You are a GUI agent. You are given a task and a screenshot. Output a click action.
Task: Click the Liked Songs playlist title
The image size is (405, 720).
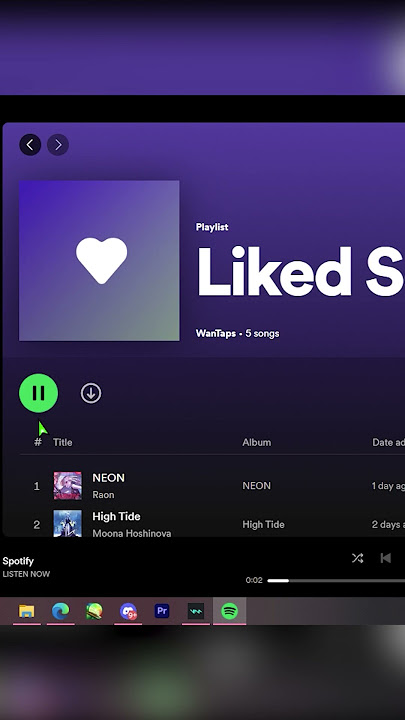coord(301,272)
